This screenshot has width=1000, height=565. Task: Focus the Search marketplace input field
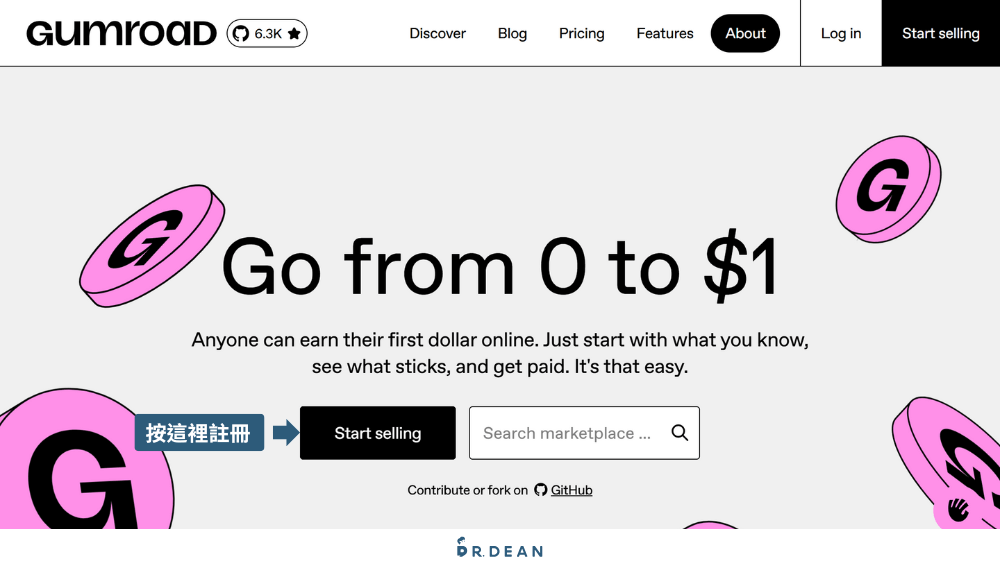pos(567,433)
